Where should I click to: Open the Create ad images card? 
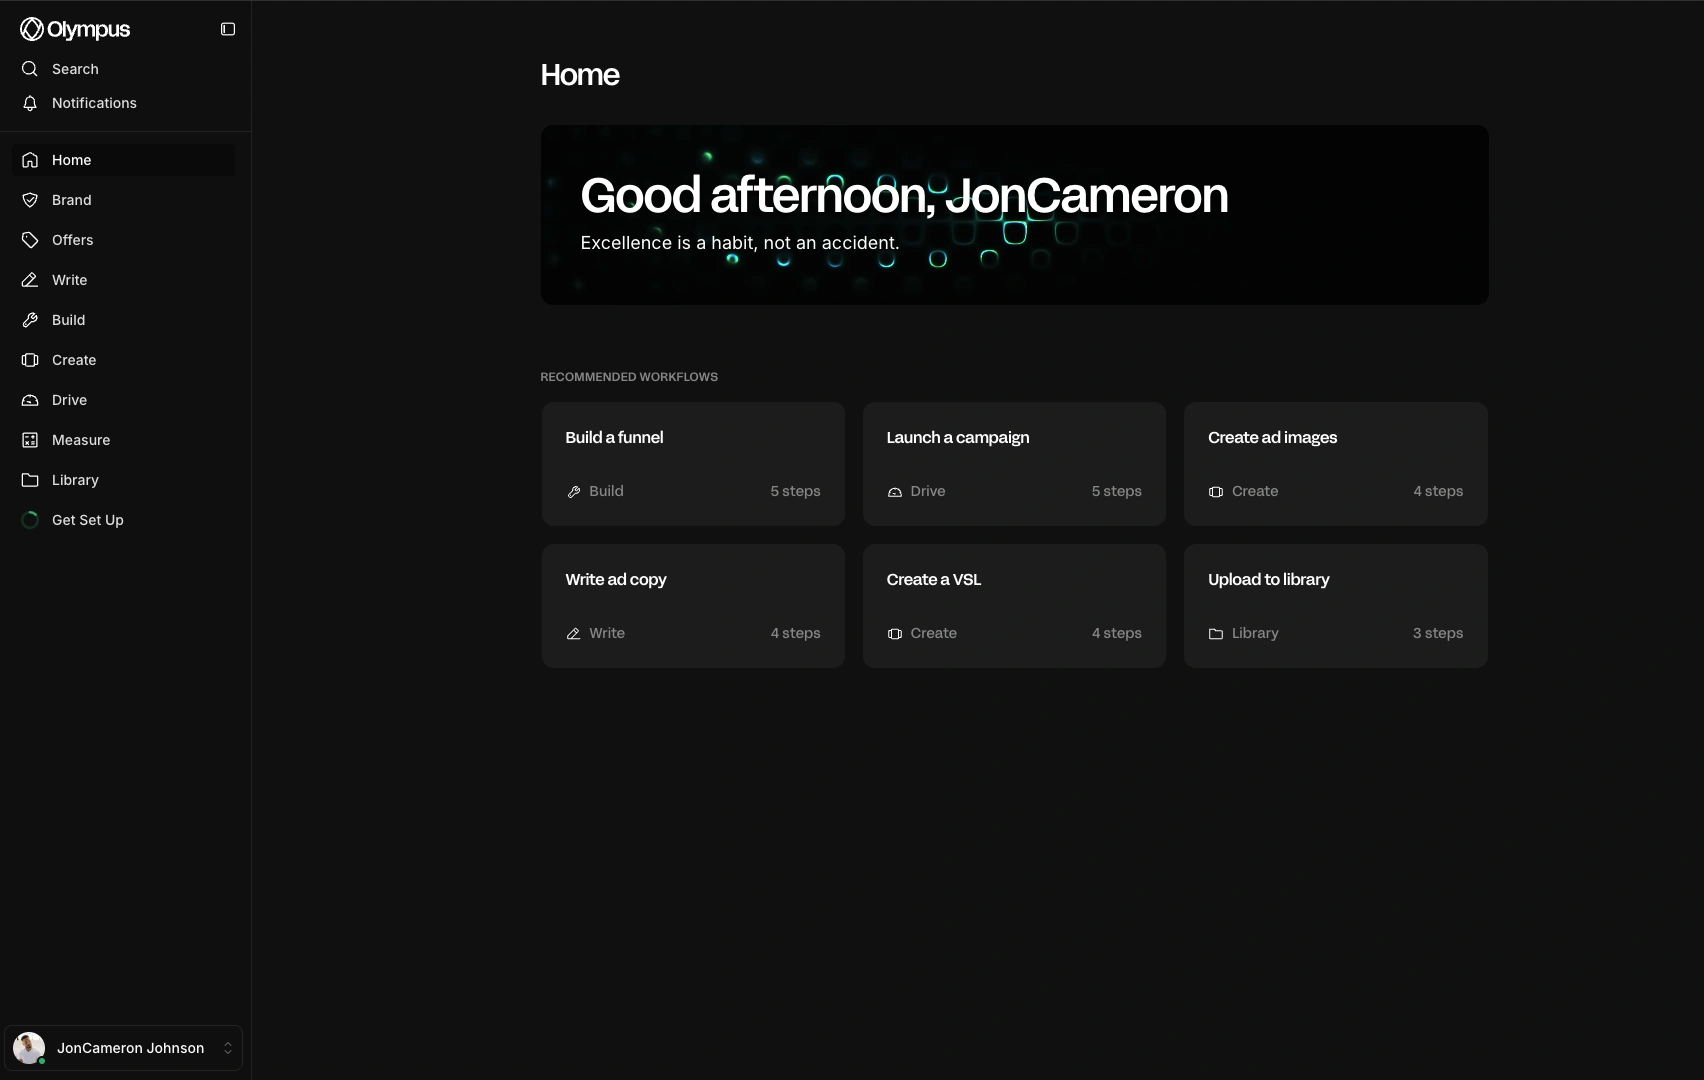point(1335,464)
